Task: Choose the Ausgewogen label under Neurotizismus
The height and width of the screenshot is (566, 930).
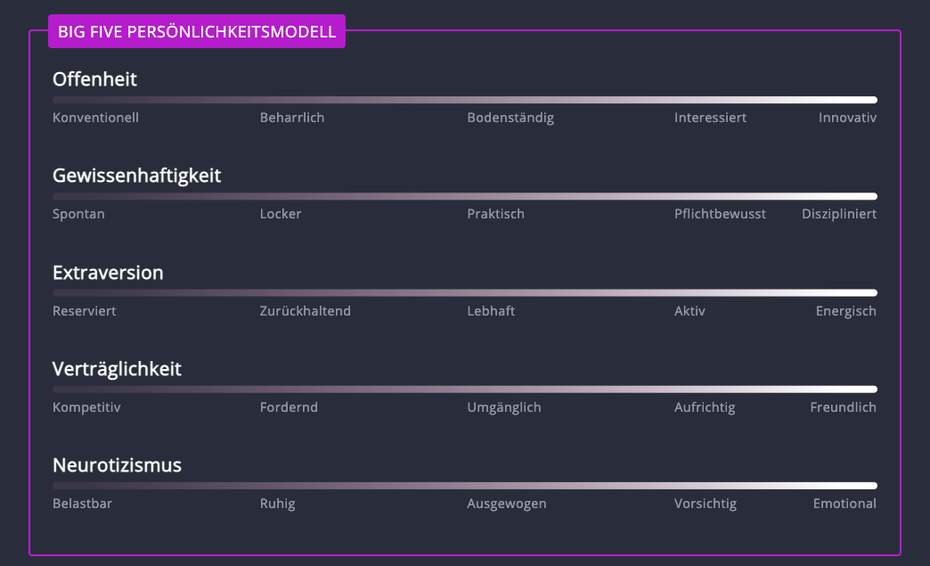Action: coord(507,504)
